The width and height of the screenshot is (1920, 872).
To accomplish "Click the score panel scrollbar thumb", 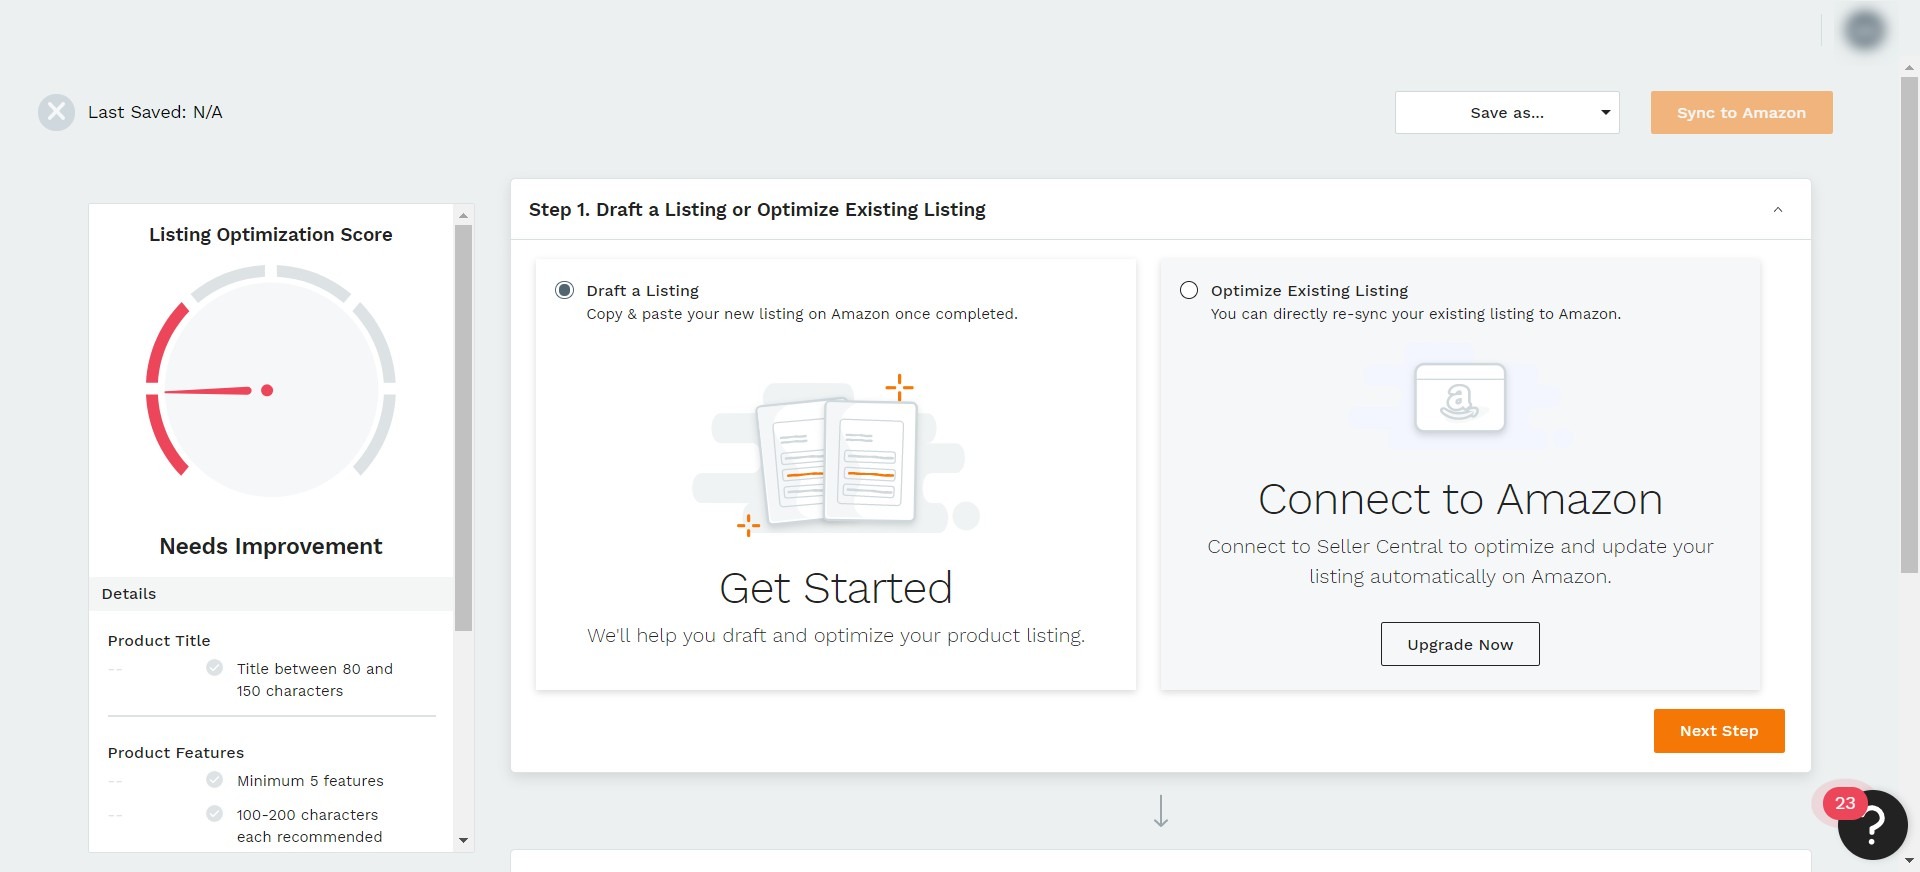I will coord(463,428).
